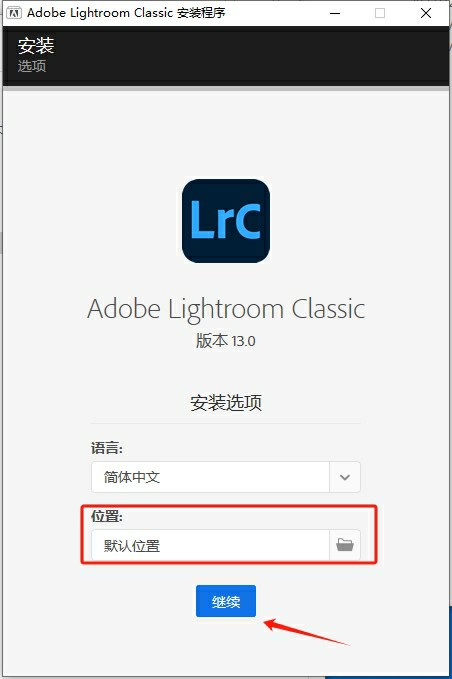
Task: Click the 安装 header title
Action: coord(36,45)
